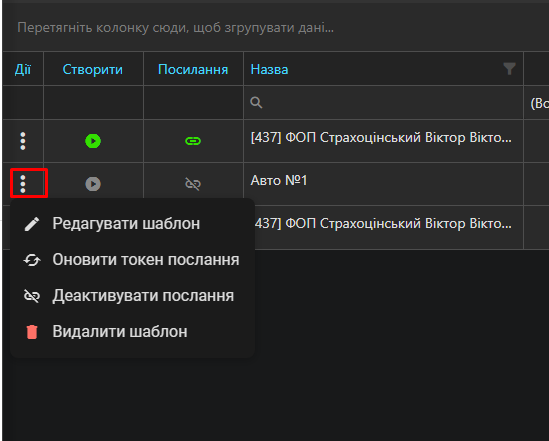This screenshot has height=441, width=549.
Task: Click the three-dot actions icon for Авто №1
Action: pos(23,184)
